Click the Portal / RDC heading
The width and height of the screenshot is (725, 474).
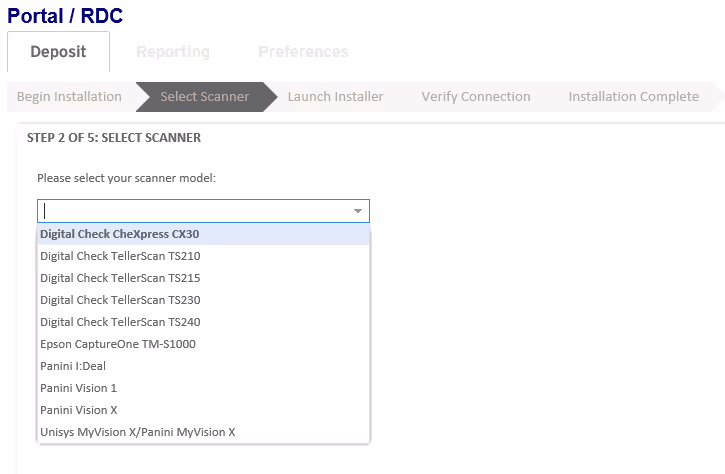click(x=65, y=16)
